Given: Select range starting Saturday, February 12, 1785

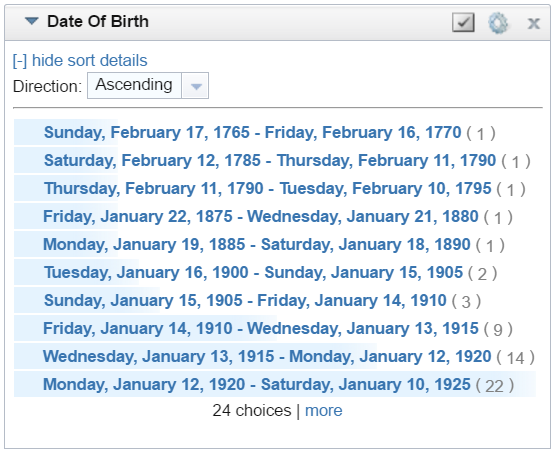Looking at the screenshot, I should 270,160.
